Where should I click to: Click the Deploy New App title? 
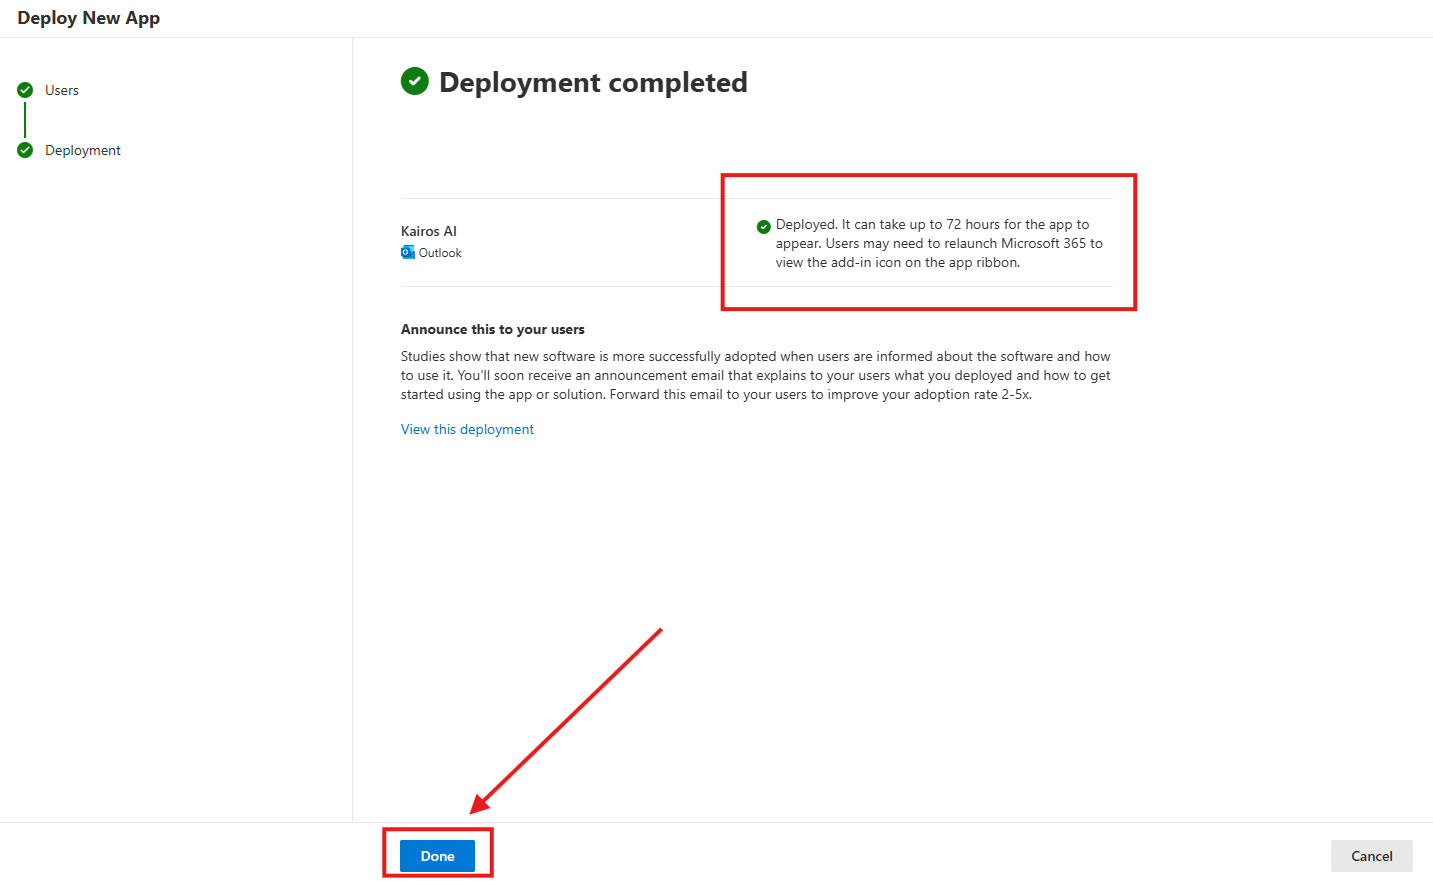tap(89, 18)
